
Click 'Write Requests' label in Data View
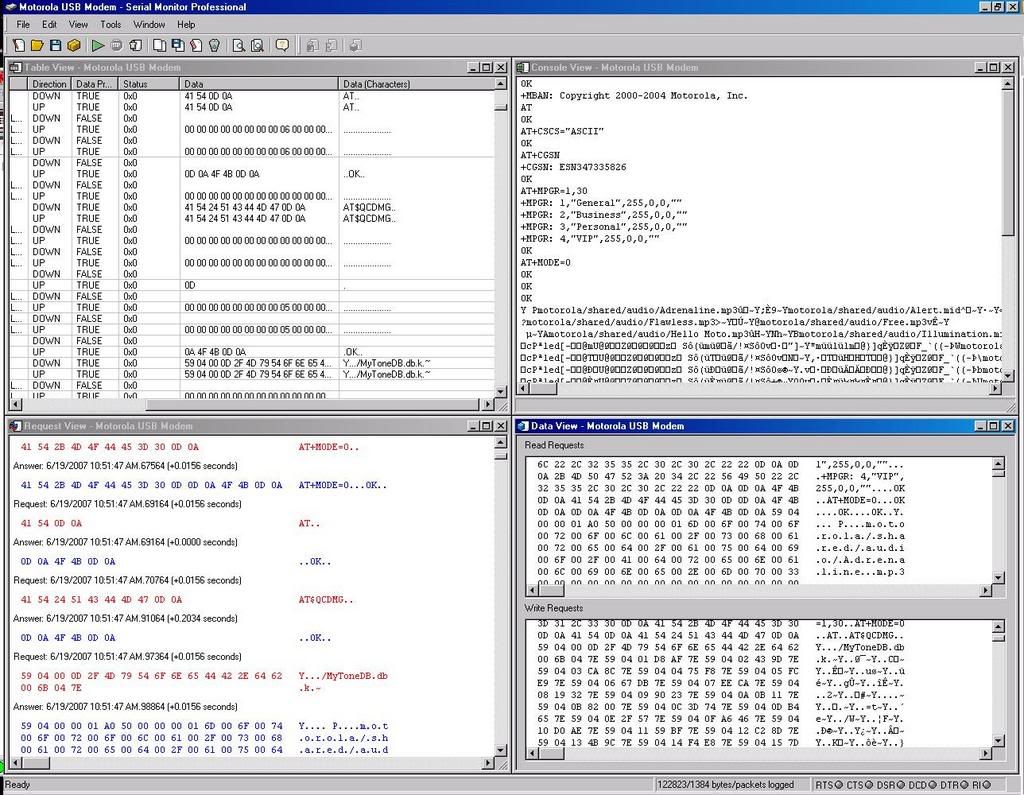click(554, 608)
